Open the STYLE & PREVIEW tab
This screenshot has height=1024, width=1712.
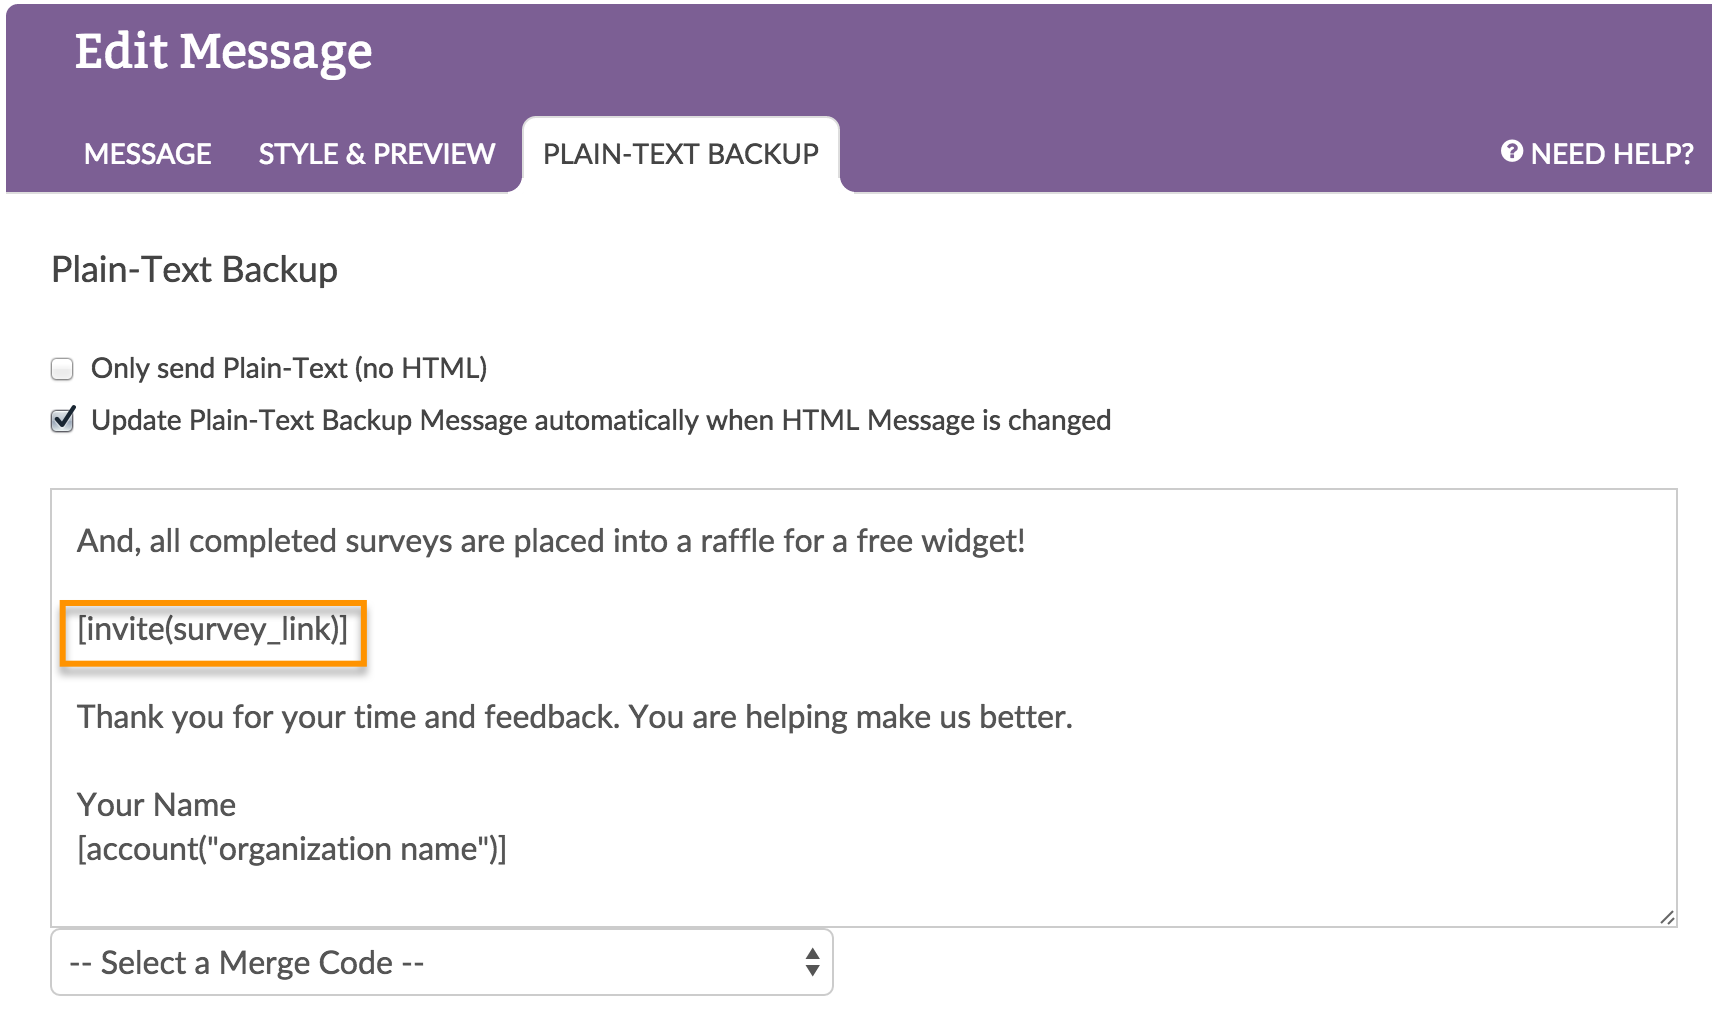point(376,154)
